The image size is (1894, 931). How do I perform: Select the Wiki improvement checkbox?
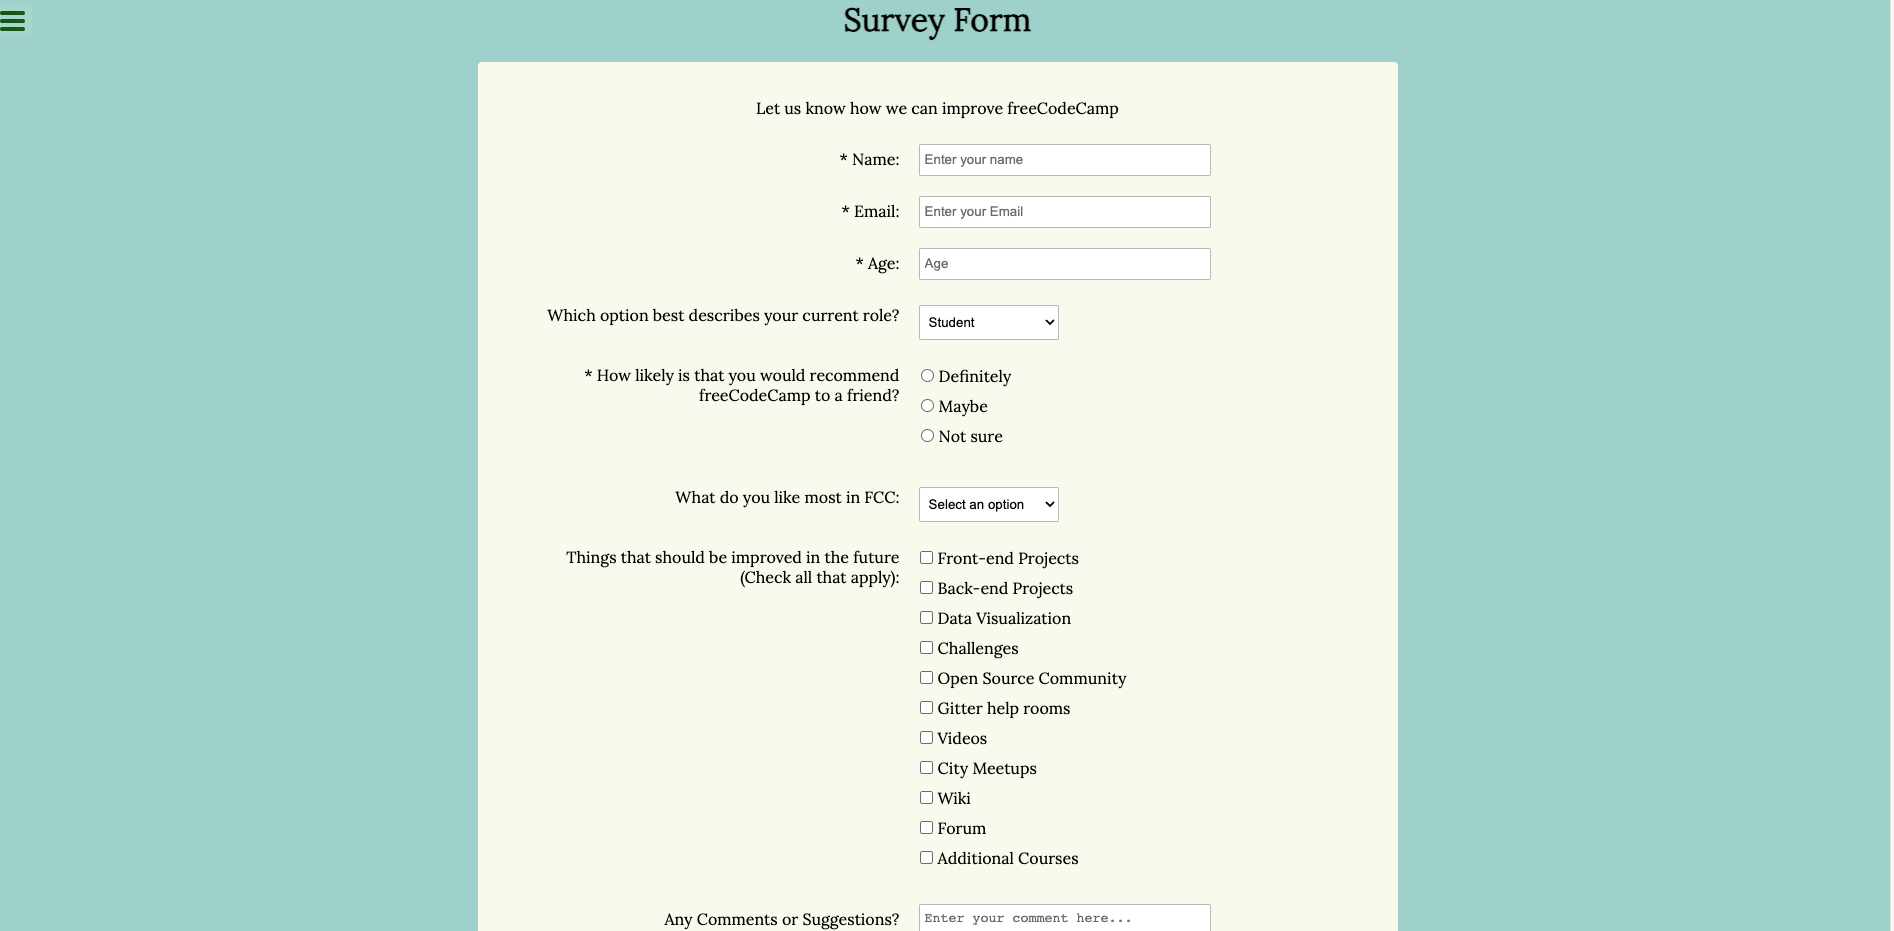coord(926,797)
